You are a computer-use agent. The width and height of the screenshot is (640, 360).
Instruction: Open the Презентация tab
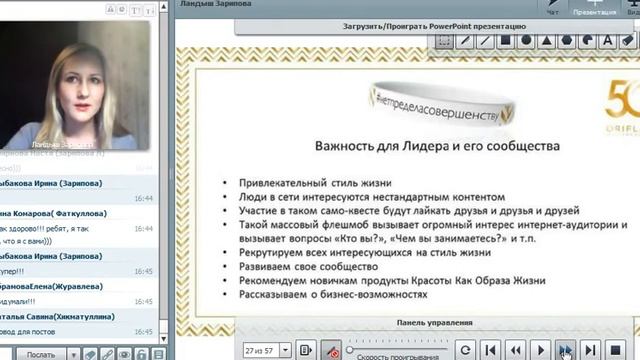coord(594,7)
